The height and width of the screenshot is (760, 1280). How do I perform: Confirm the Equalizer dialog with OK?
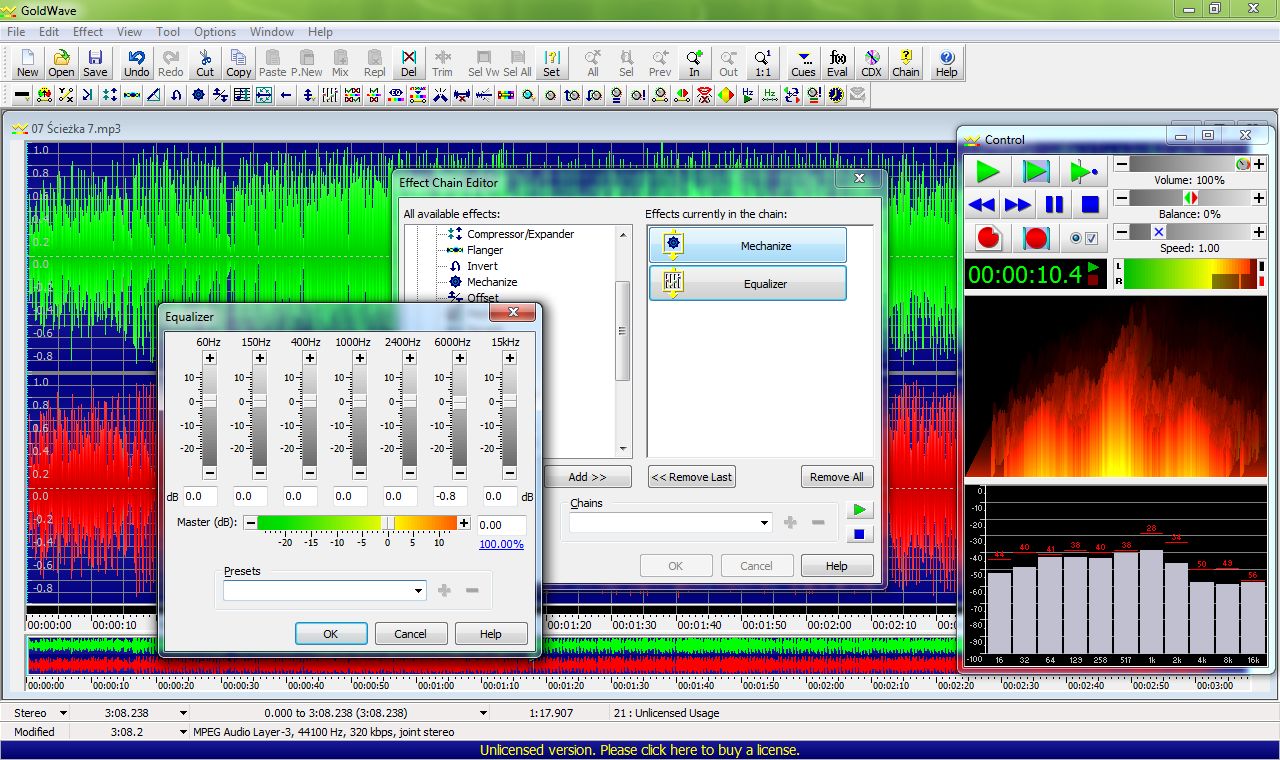point(331,634)
